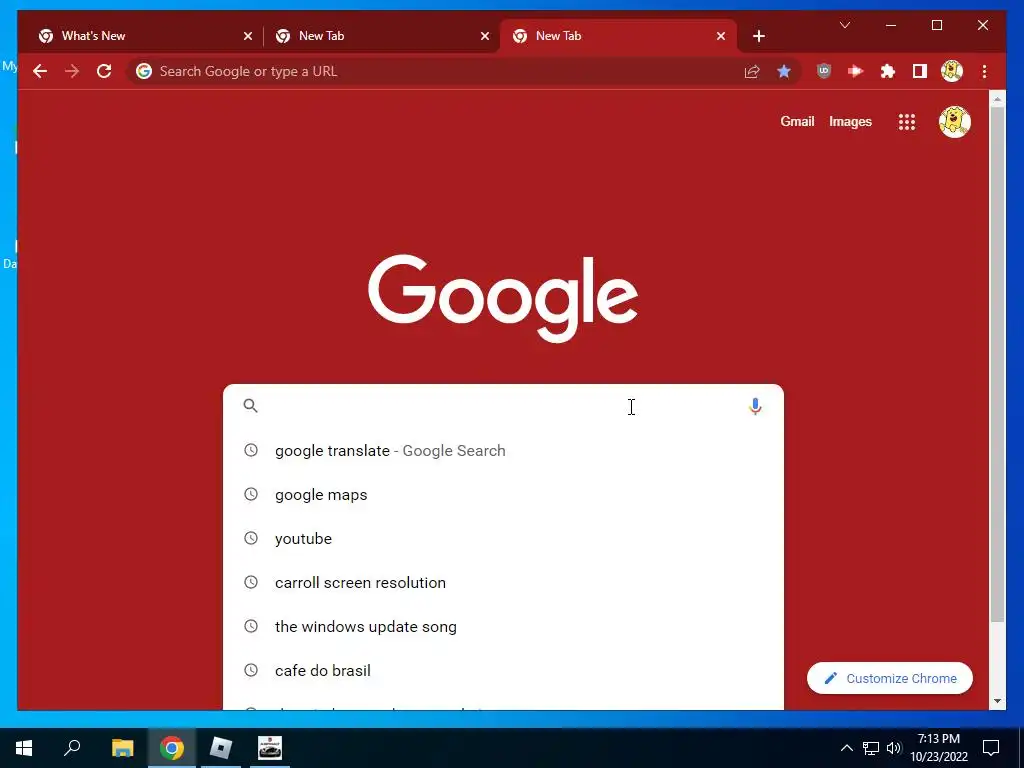The width and height of the screenshot is (1024, 768).
Task: Show hidden system tray icons
Action: pyautogui.click(x=846, y=748)
